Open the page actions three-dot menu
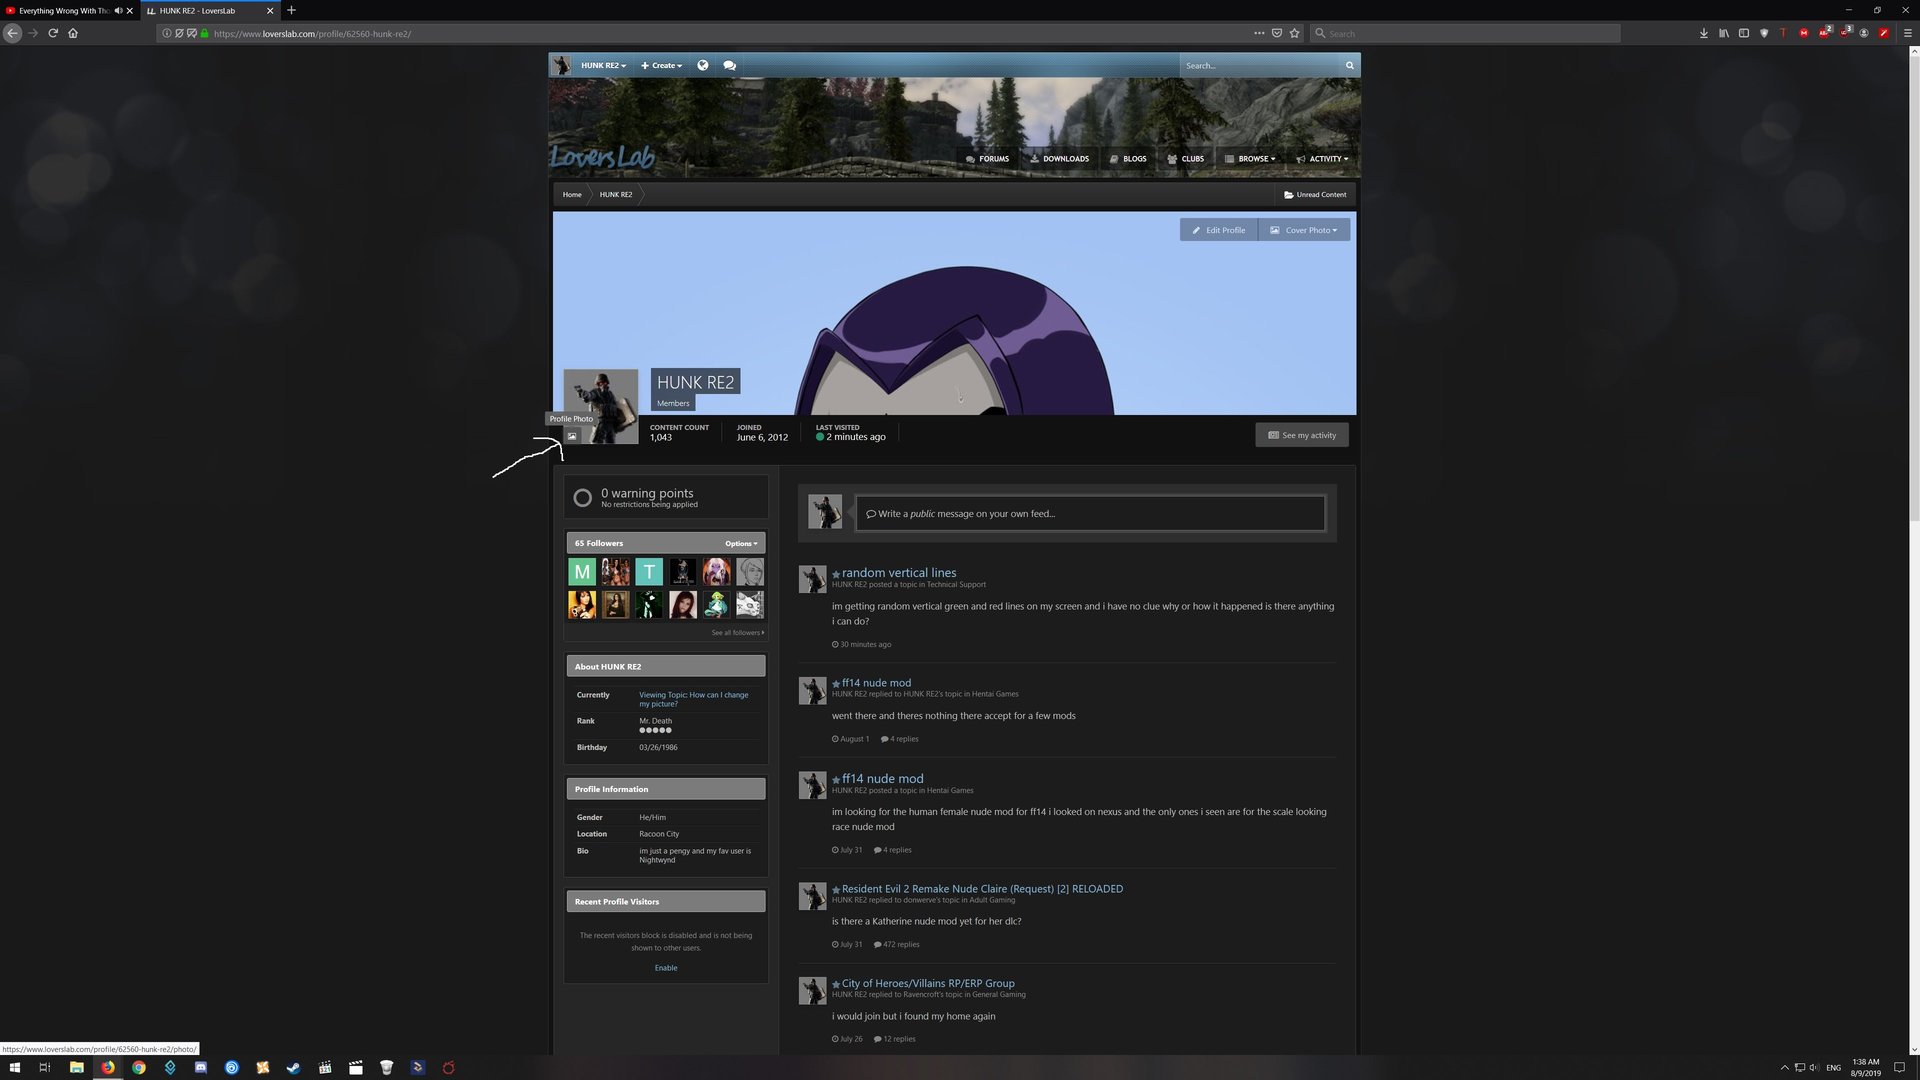The image size is (1920, 1080). coord(1259,33)
